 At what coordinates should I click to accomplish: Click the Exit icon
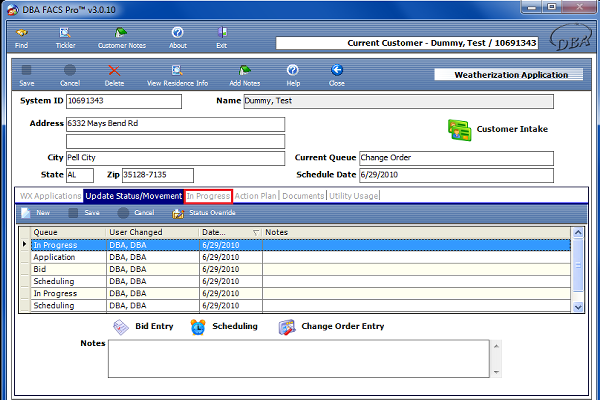click(x=222, y=33)
